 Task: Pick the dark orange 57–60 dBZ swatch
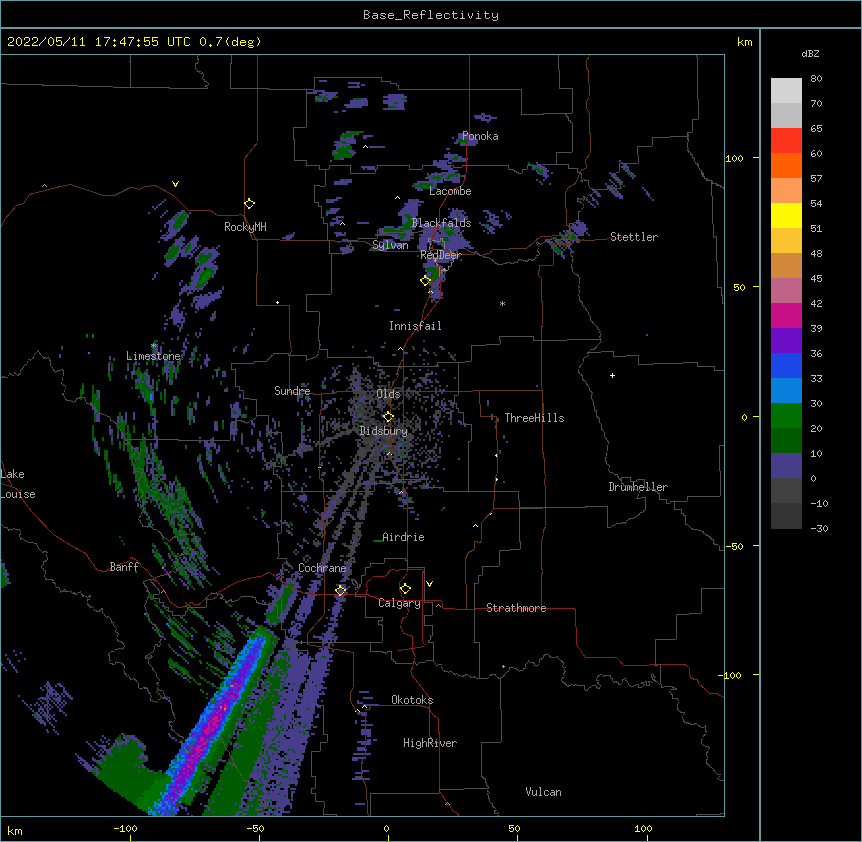(786, 165)
